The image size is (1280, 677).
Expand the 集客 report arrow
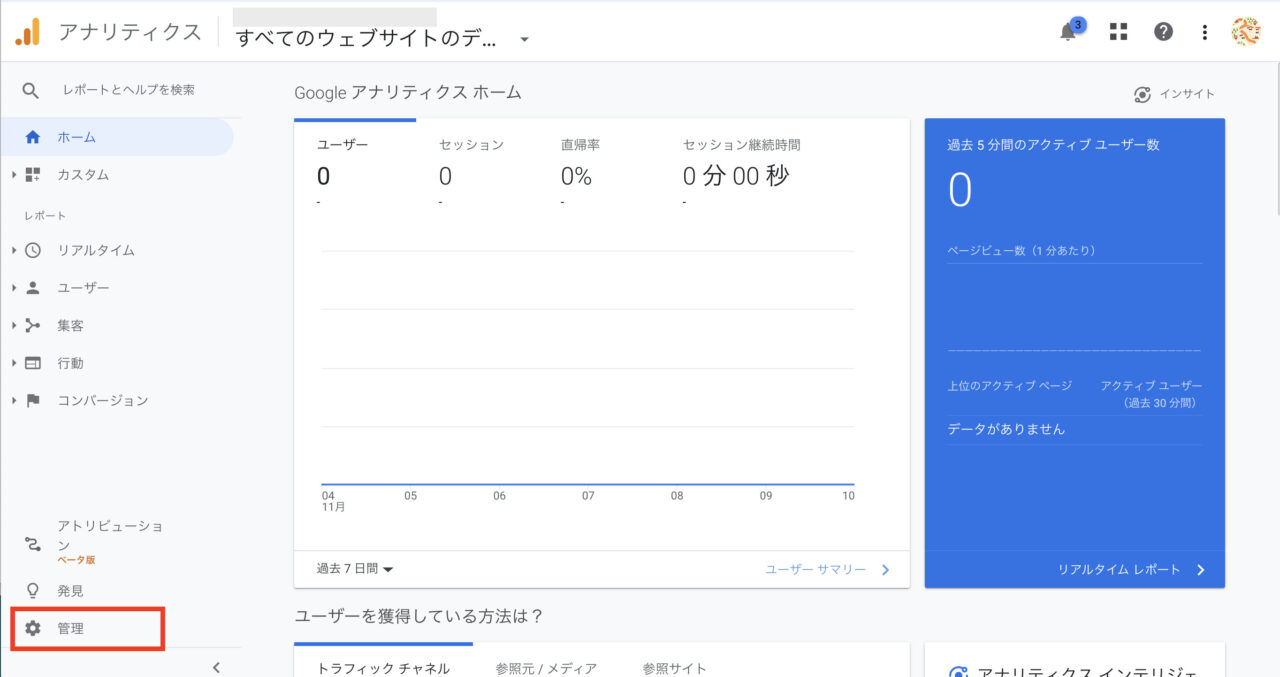(x=14, y=325)
